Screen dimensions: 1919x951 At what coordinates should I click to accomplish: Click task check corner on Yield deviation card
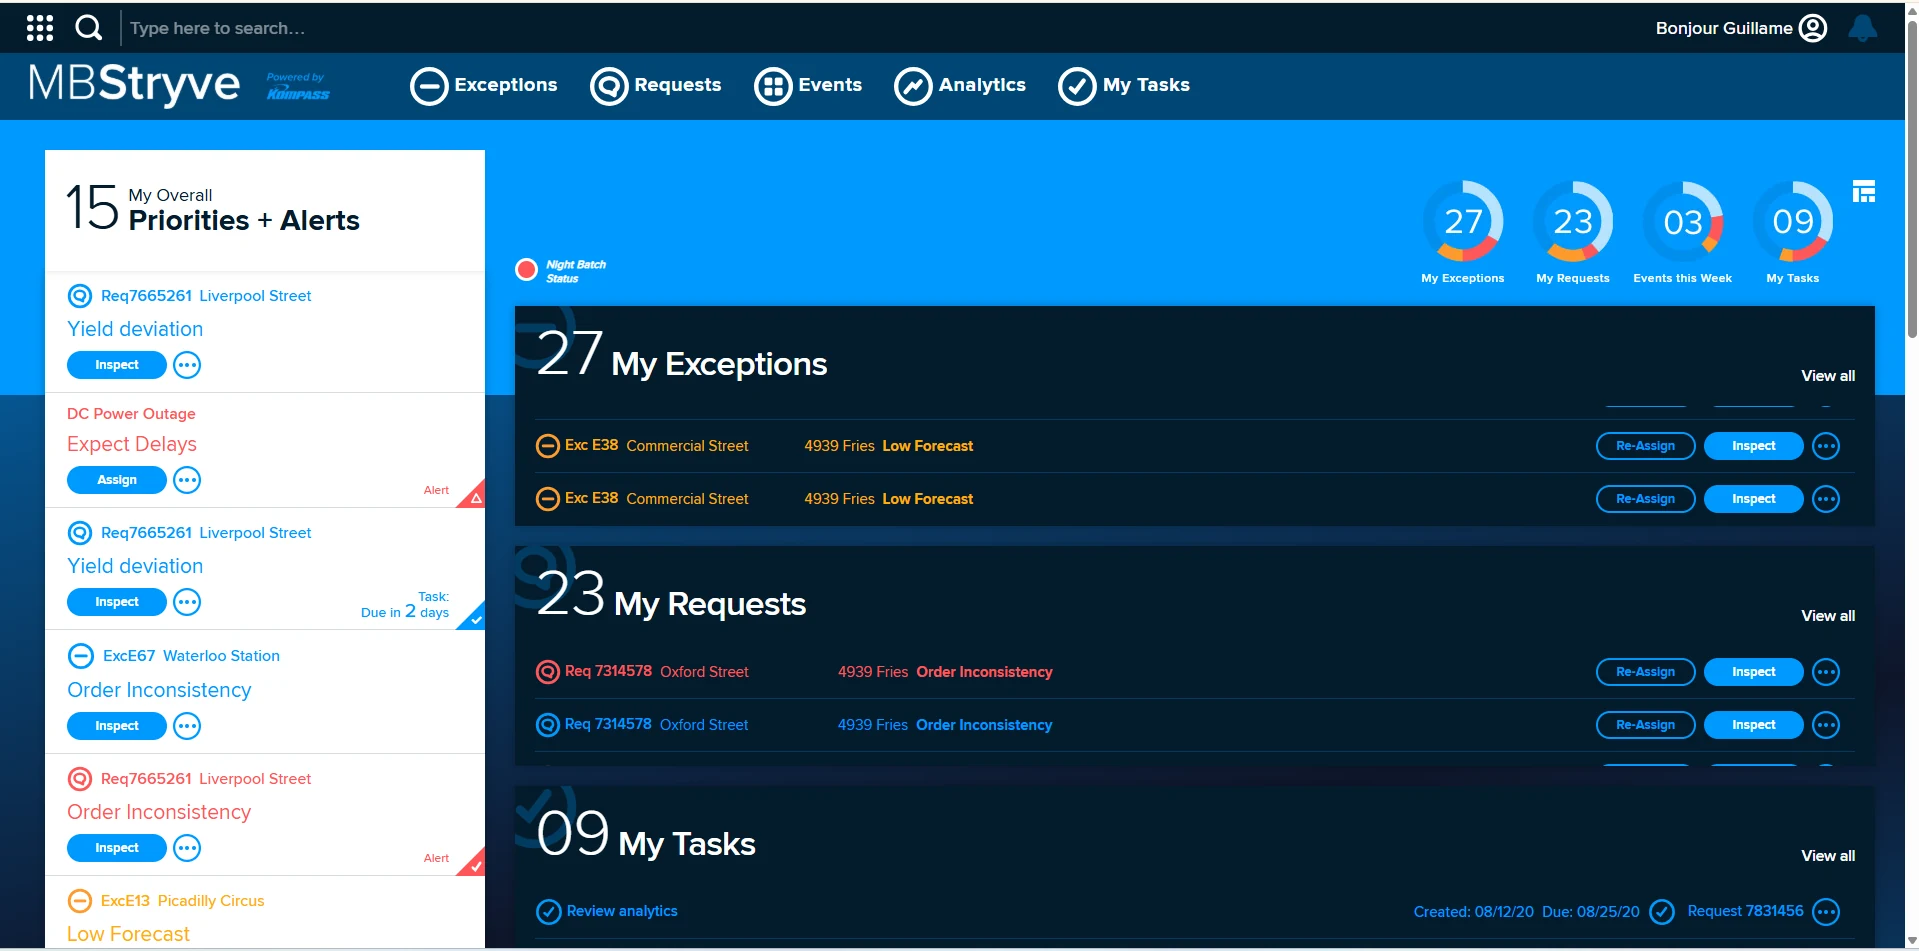[x=474, y=618]
